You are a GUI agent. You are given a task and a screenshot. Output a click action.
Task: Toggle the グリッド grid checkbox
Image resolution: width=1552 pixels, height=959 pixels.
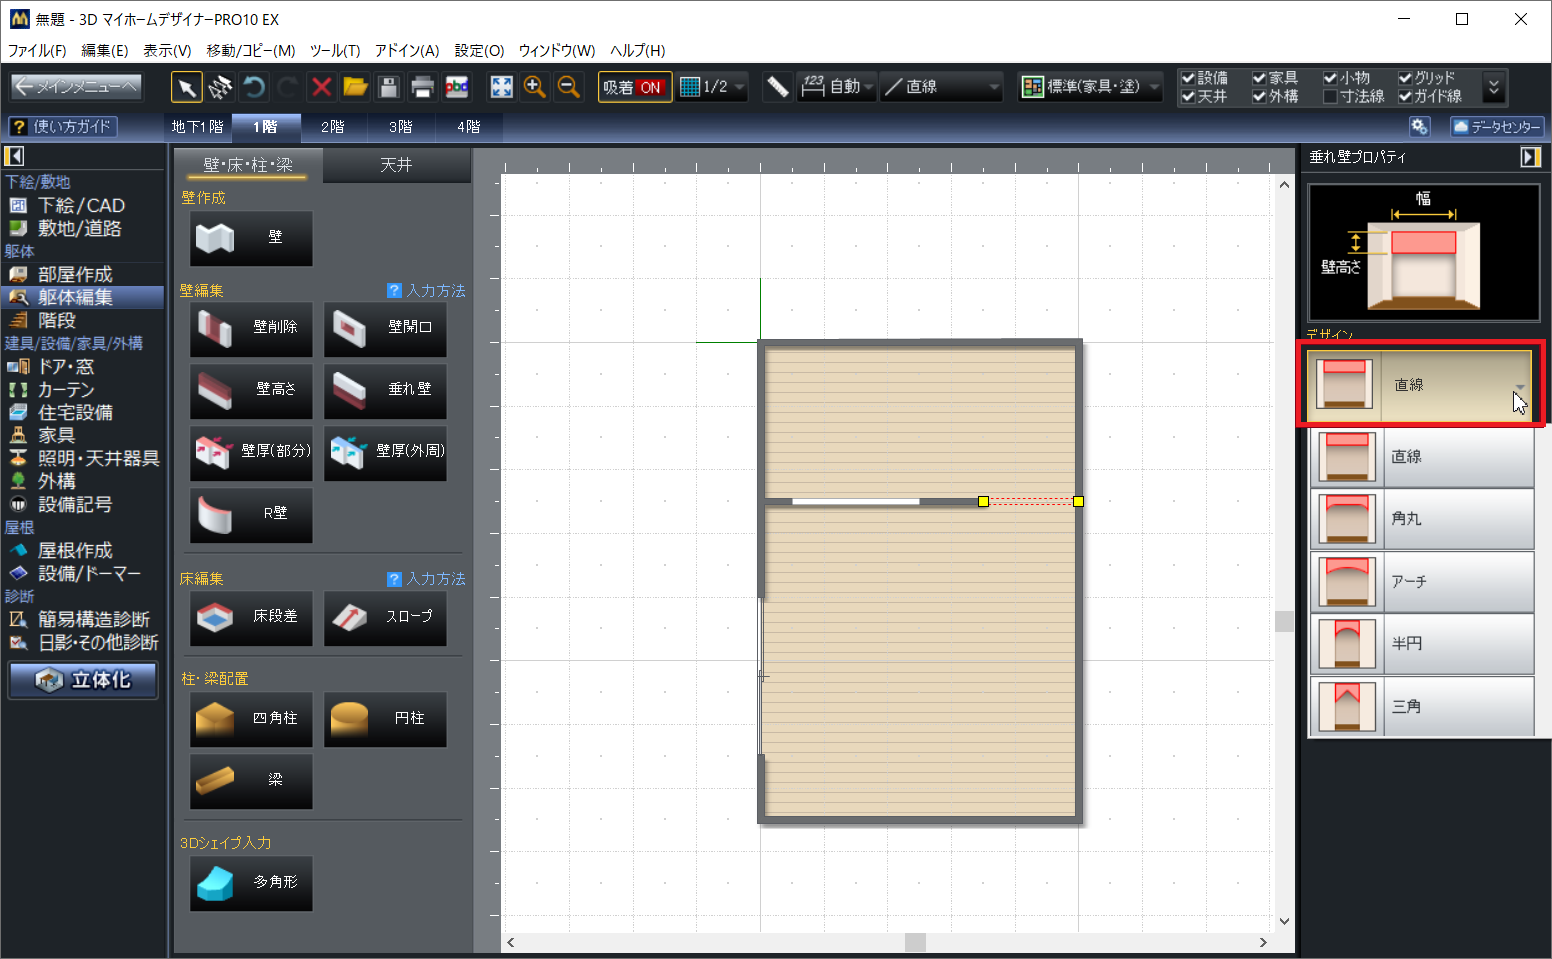(1405, 78)
